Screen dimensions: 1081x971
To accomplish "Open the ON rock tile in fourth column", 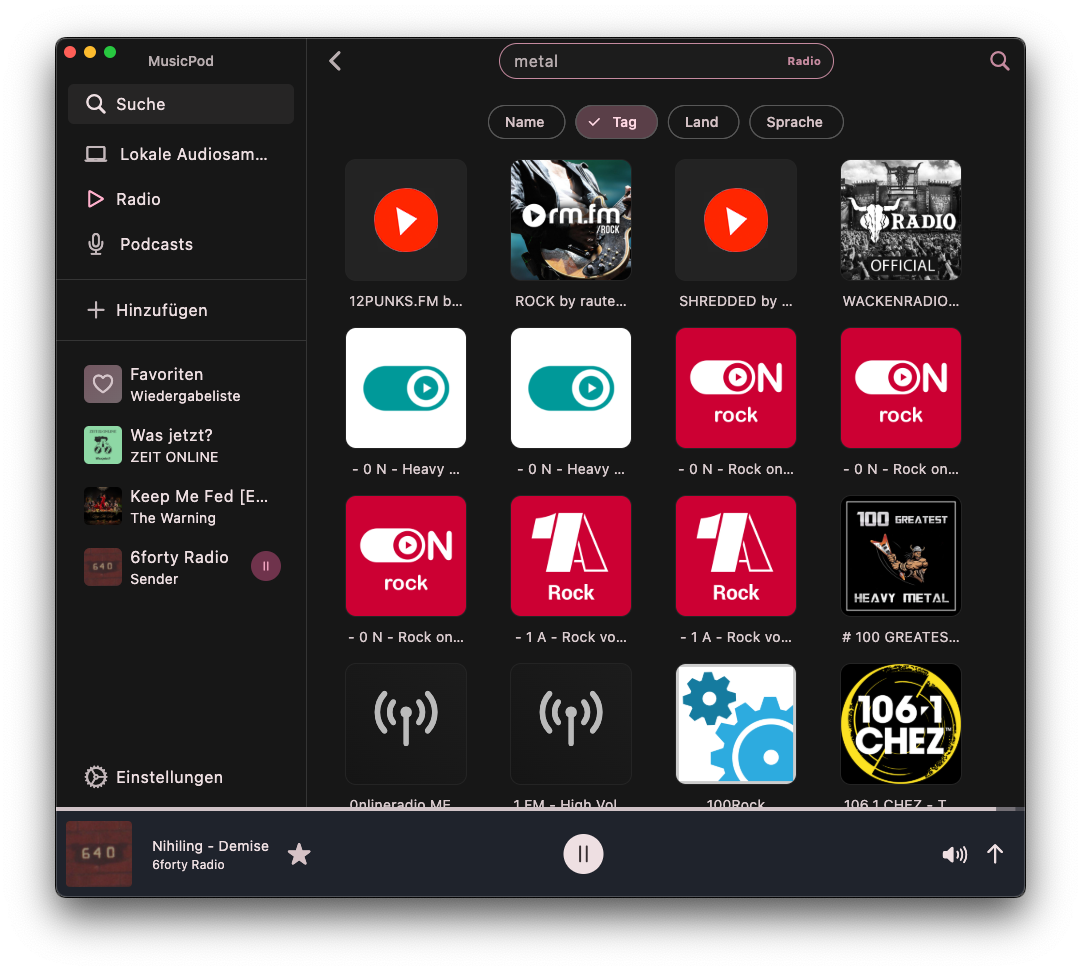I will [x=900, y=388].
